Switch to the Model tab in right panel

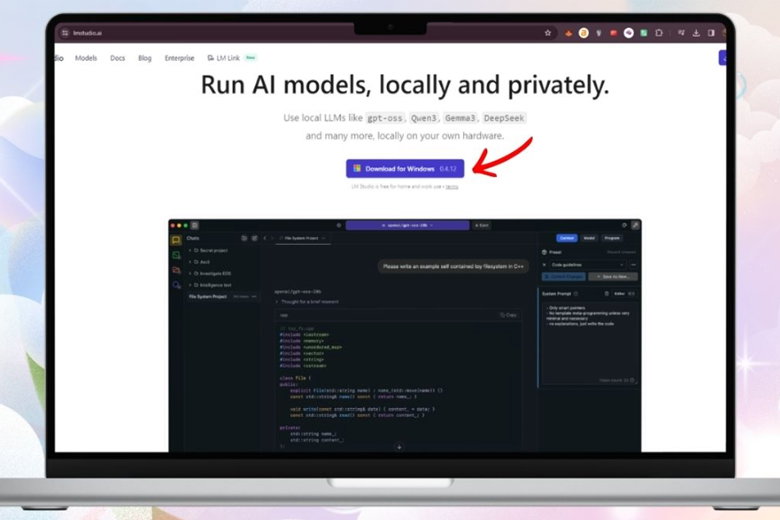[x=589, y=238]
